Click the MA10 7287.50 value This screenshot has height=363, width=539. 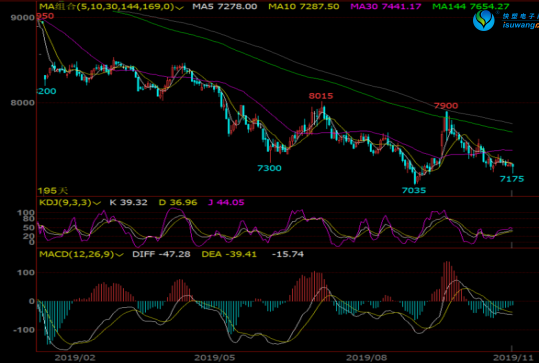304,6
